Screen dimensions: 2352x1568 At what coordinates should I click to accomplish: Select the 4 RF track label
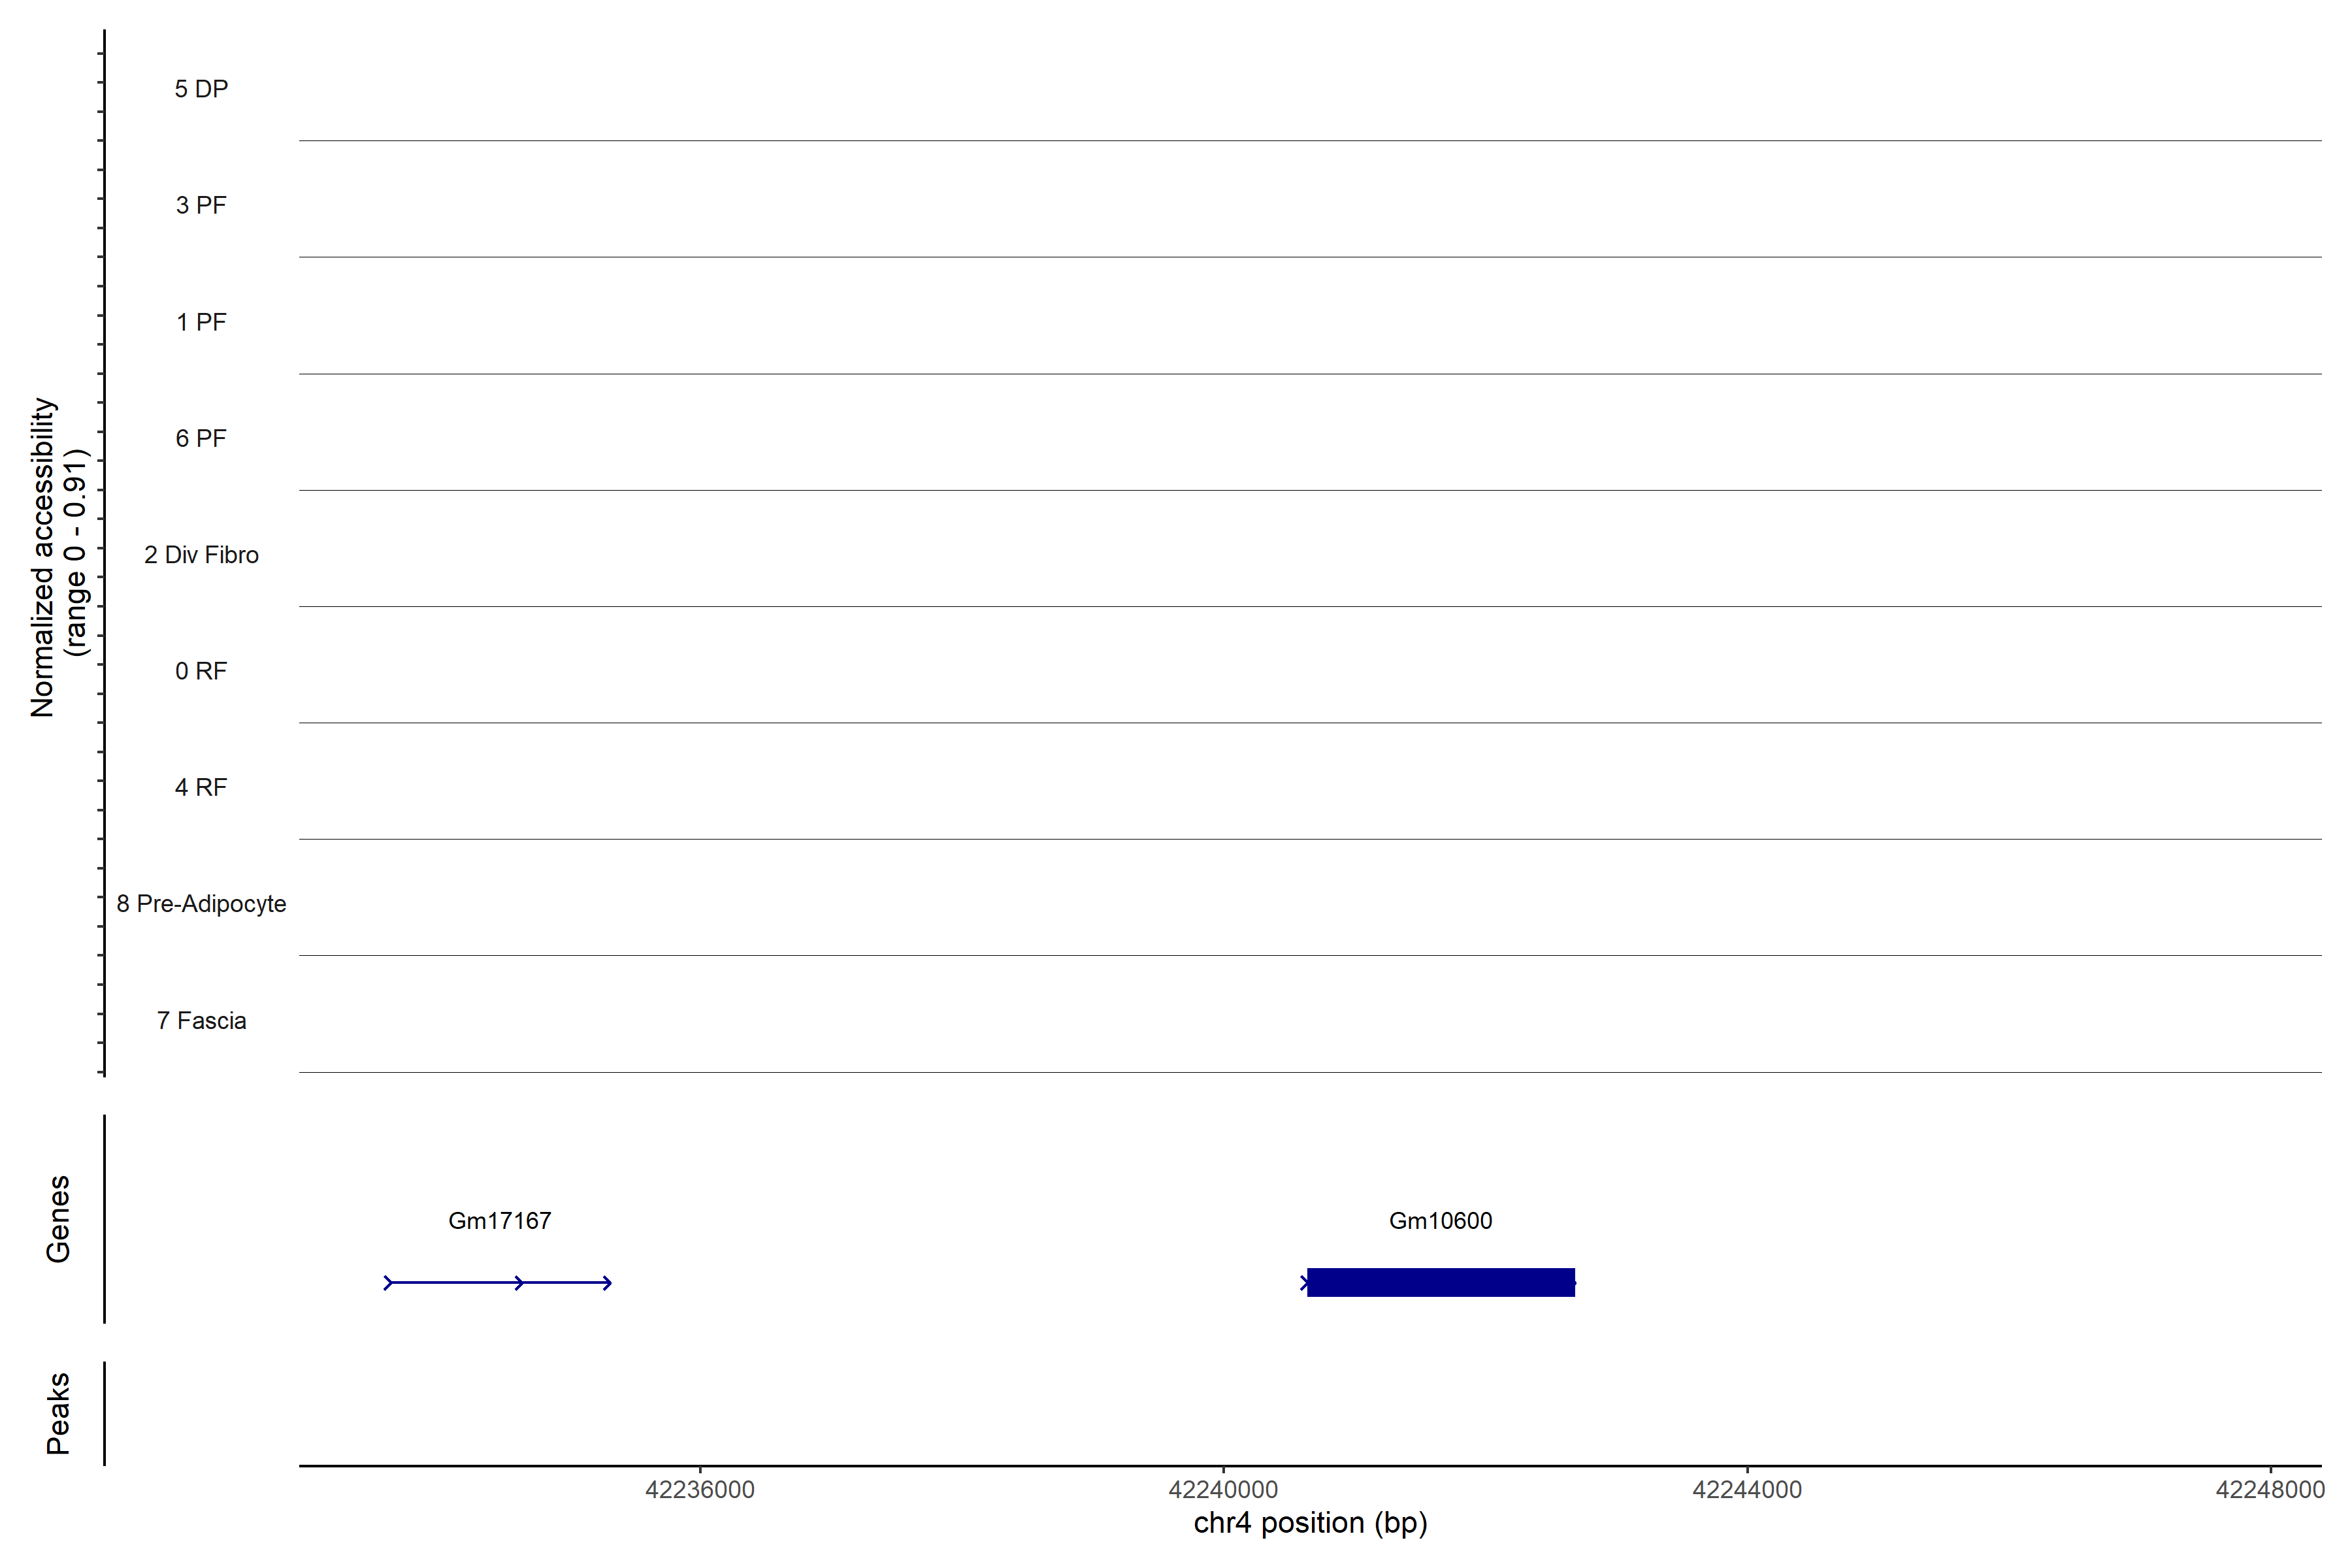[x=201, y=787]
